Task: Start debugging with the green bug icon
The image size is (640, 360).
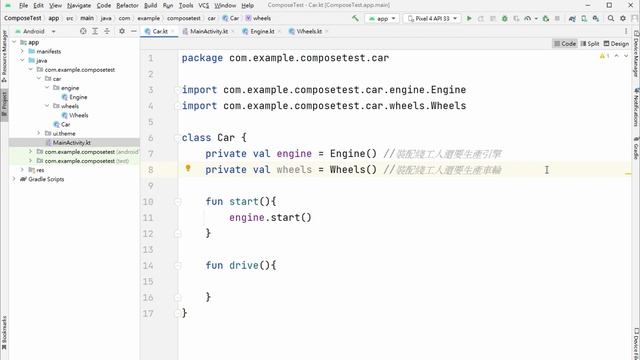Action: pyautogui.click(x=504, y=18)
